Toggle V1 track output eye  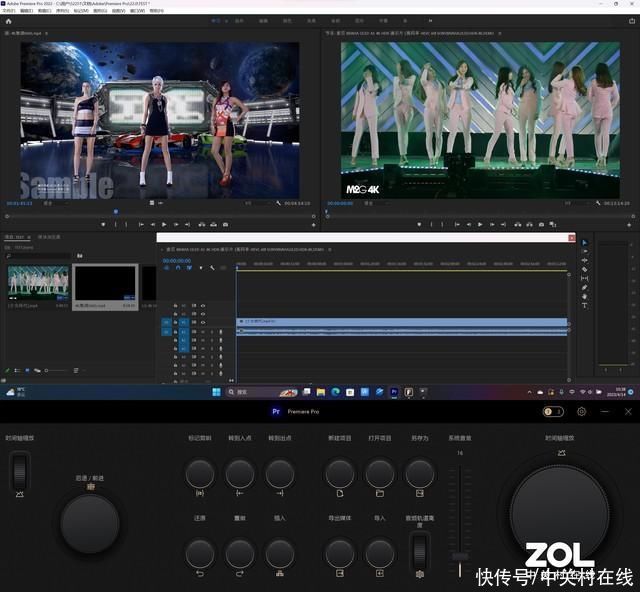point(203,323)
